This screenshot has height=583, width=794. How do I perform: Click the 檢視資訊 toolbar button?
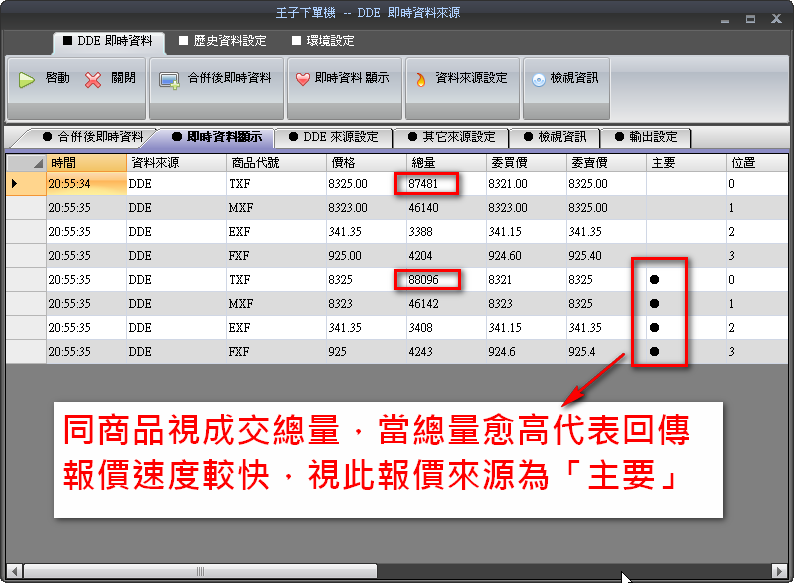(566, 88)
